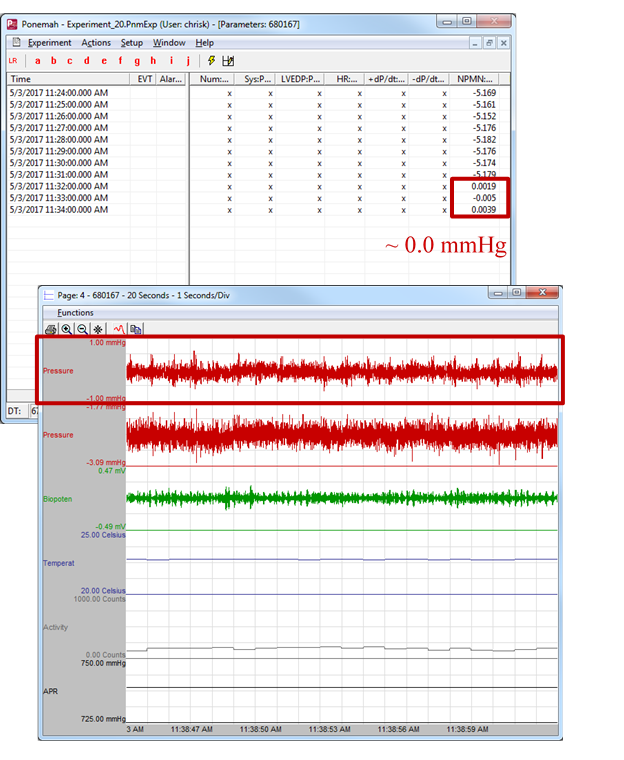
Task: Open the Experiment menu
Action: point(49,43)
